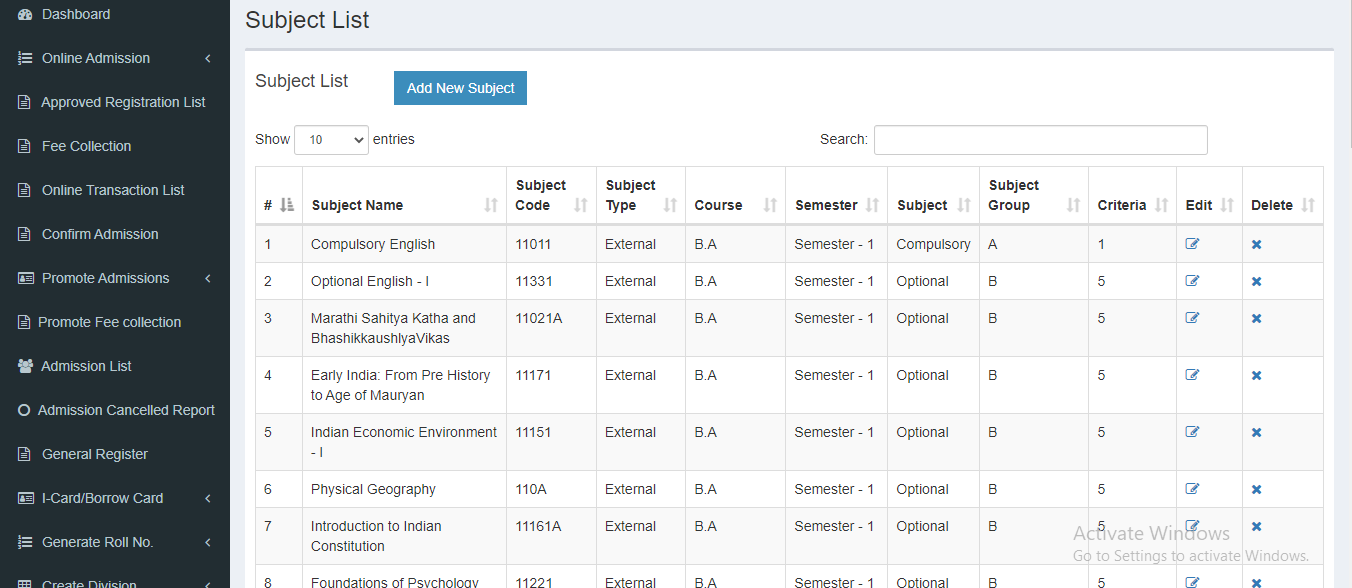
Task: Delete the Marathi Sahitya Katha subject
Action: coord(1256,319)
